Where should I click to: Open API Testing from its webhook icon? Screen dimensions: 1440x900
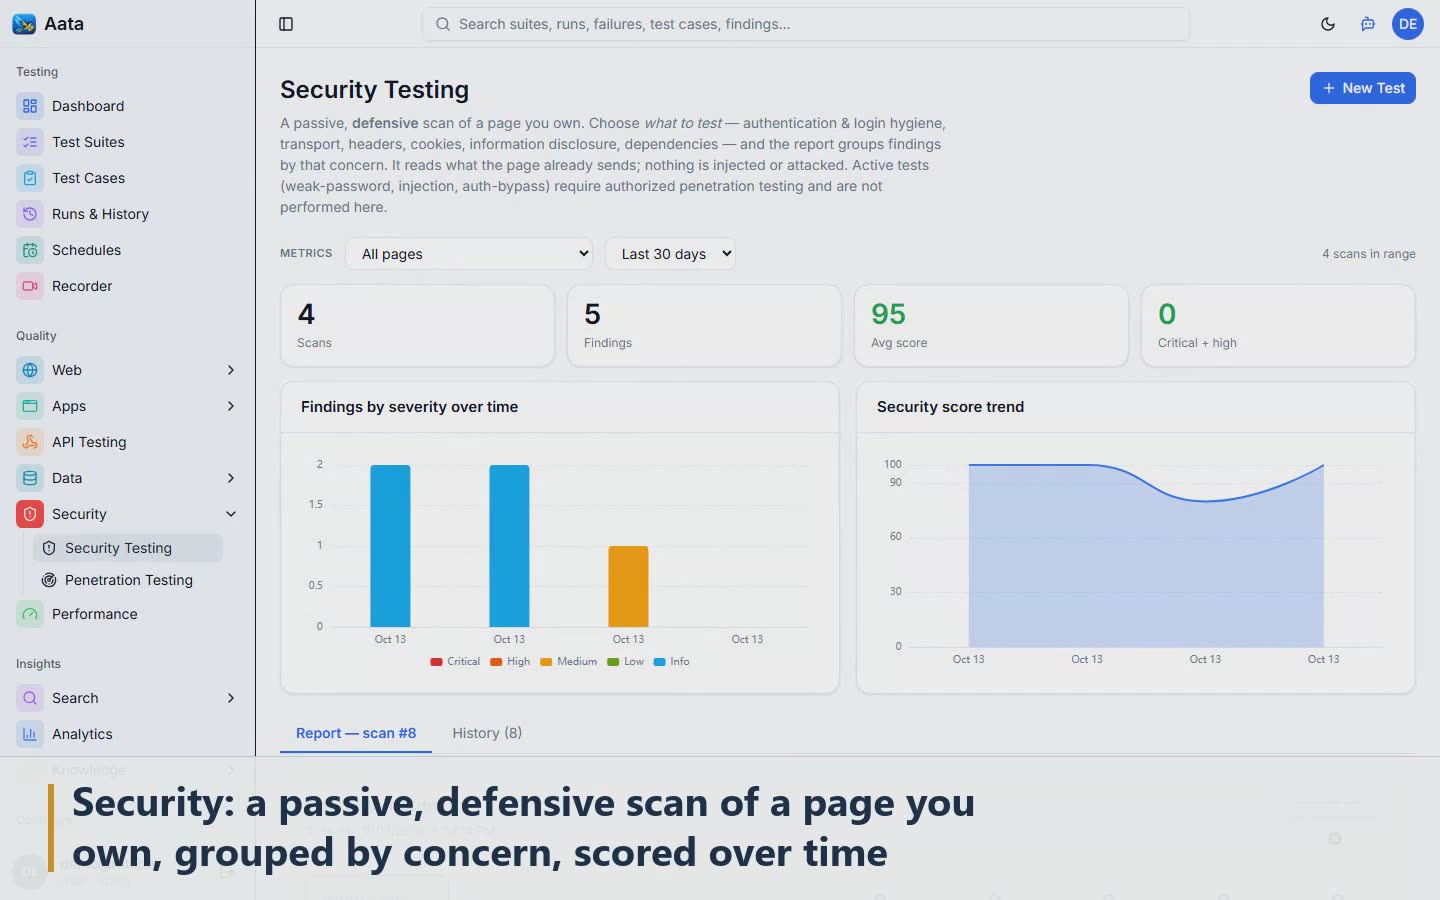point(30,442)
